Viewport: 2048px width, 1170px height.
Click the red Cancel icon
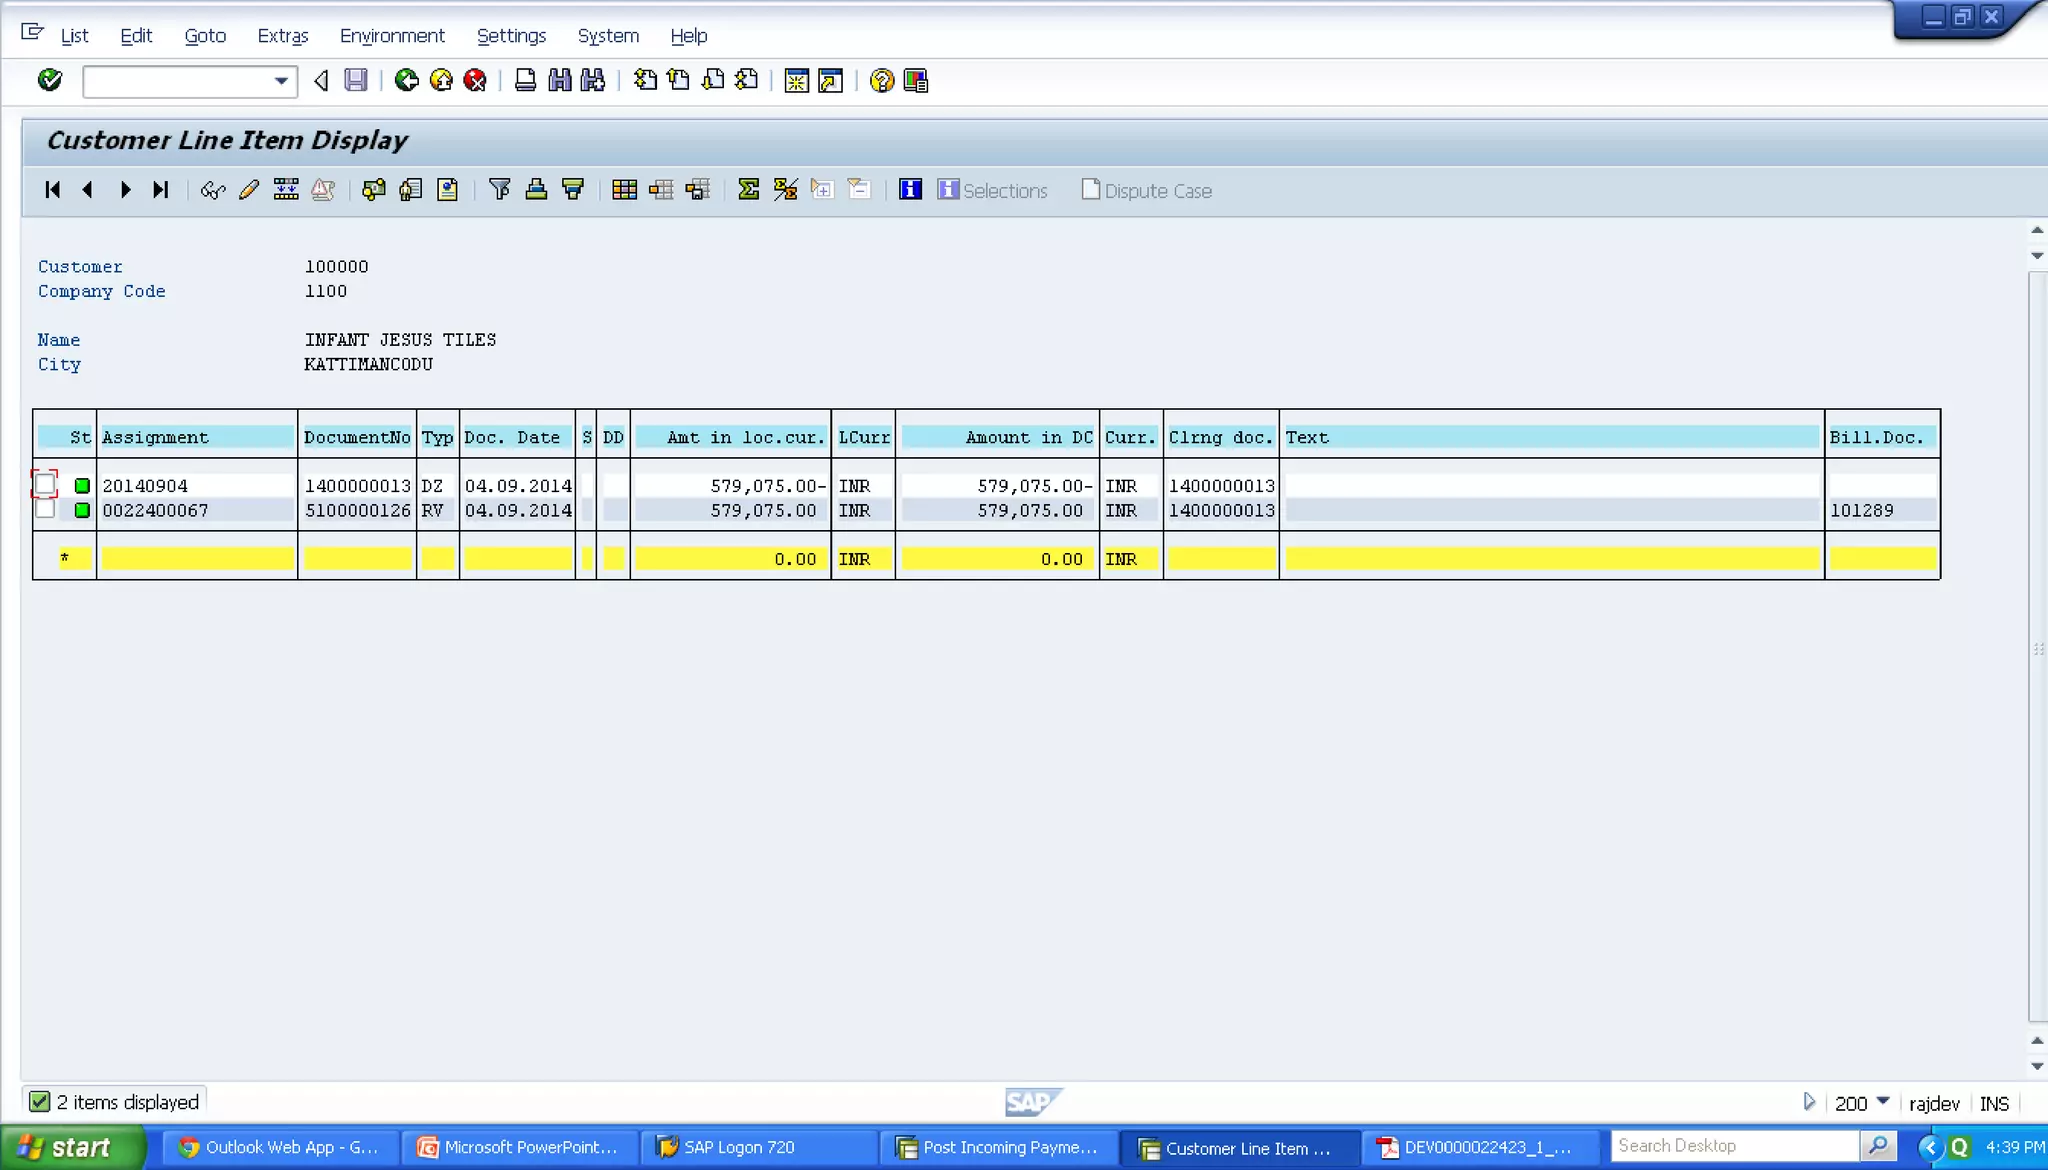(x=475, y=80)
